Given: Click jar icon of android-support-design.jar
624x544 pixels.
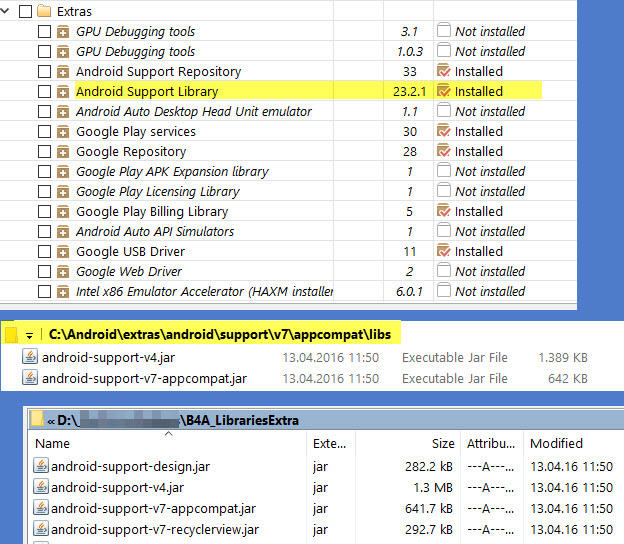Looking at the screenshot, I should (41, 465).
